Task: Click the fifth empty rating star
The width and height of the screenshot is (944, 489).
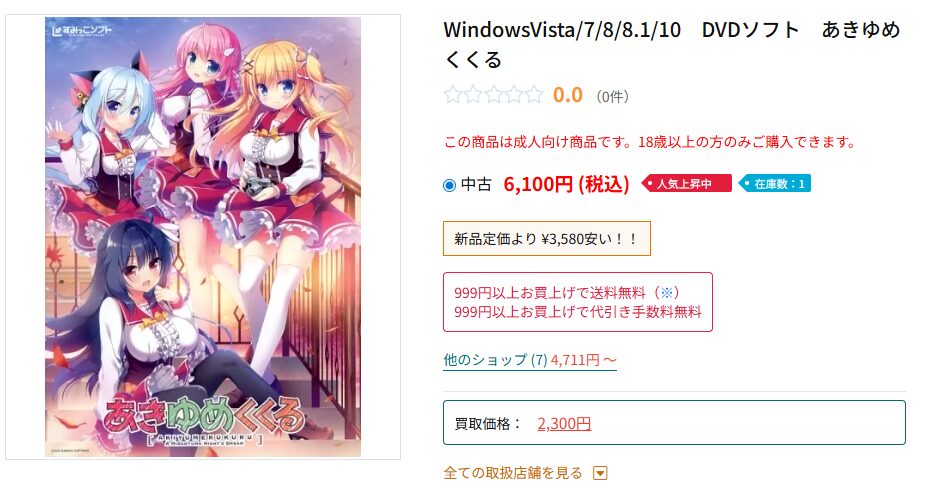Action: pos(534,95)
